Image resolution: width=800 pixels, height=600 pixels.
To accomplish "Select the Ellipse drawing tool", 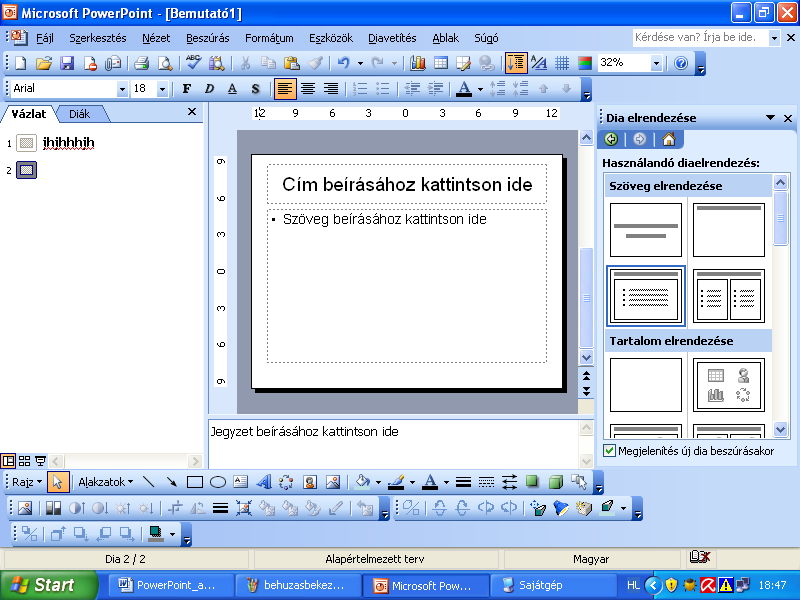I will 218,482.
